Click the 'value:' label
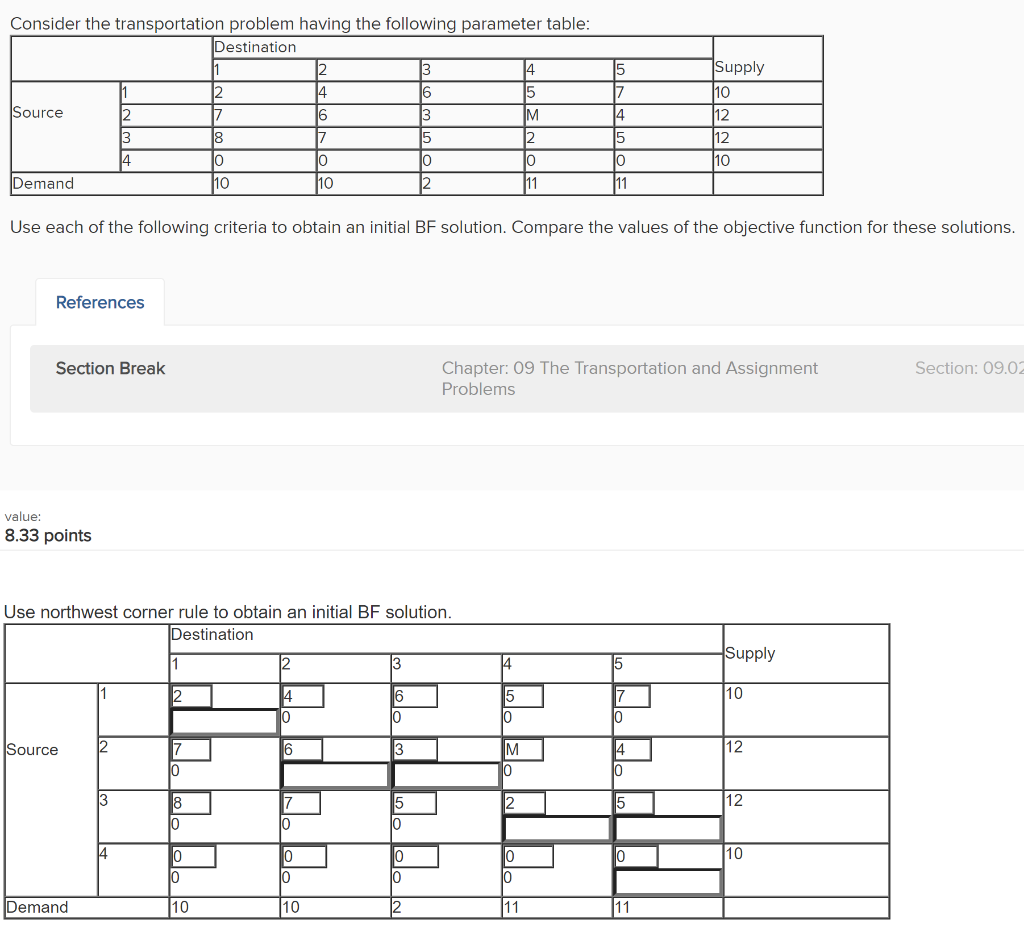The height and width of the screenshot is (932, 1024). tap(23, 517)
